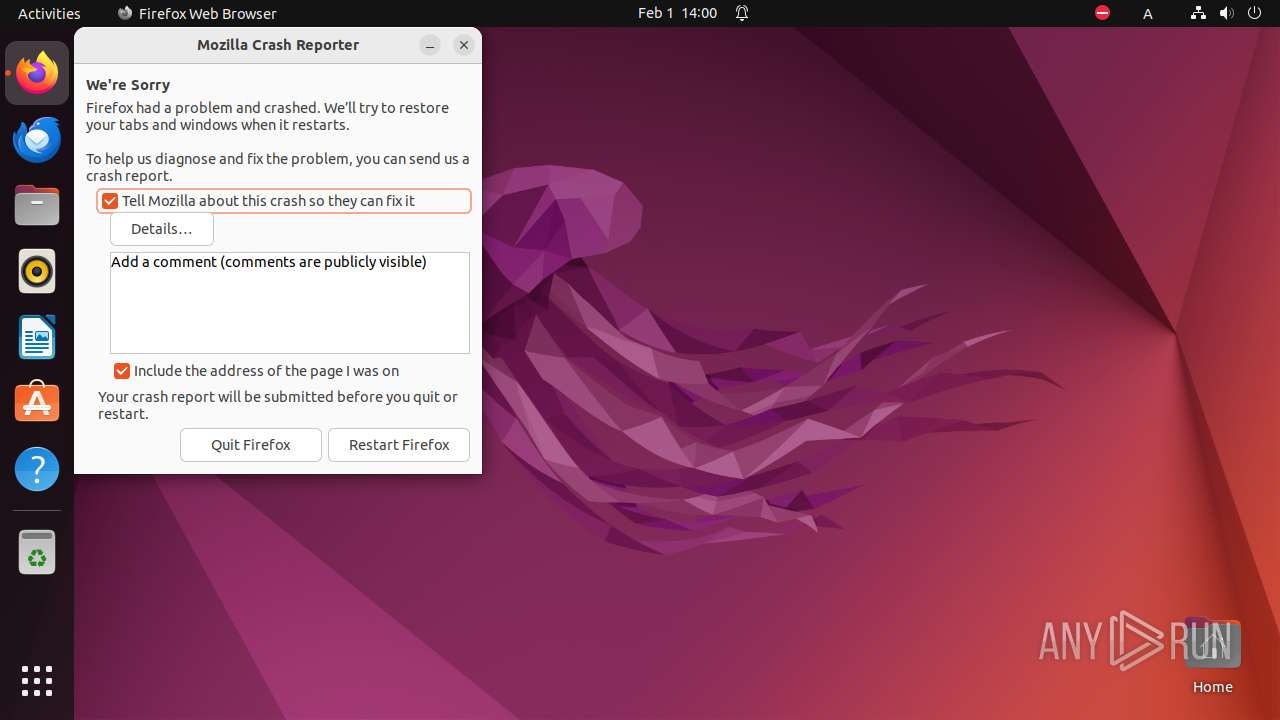Image resolution: width=1280 pixels, height=720 pixels.
Task: Click the notification bell icon
Action: pos(742,13)
